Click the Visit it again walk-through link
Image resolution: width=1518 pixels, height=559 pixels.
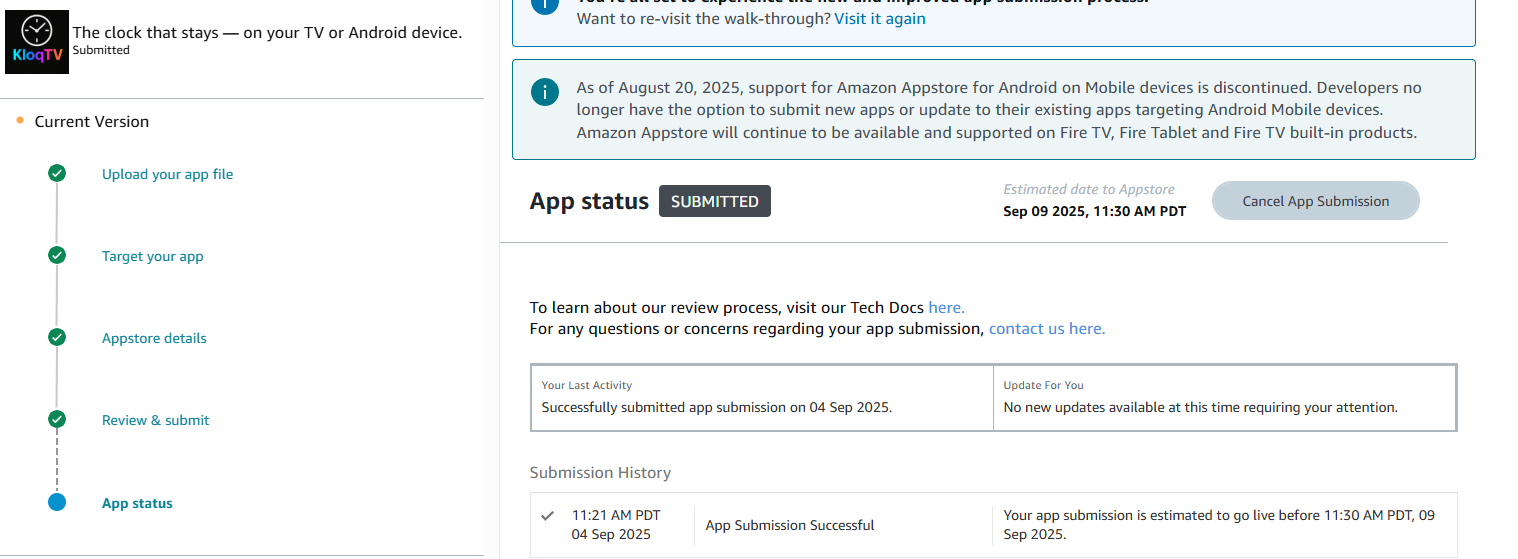880,19
